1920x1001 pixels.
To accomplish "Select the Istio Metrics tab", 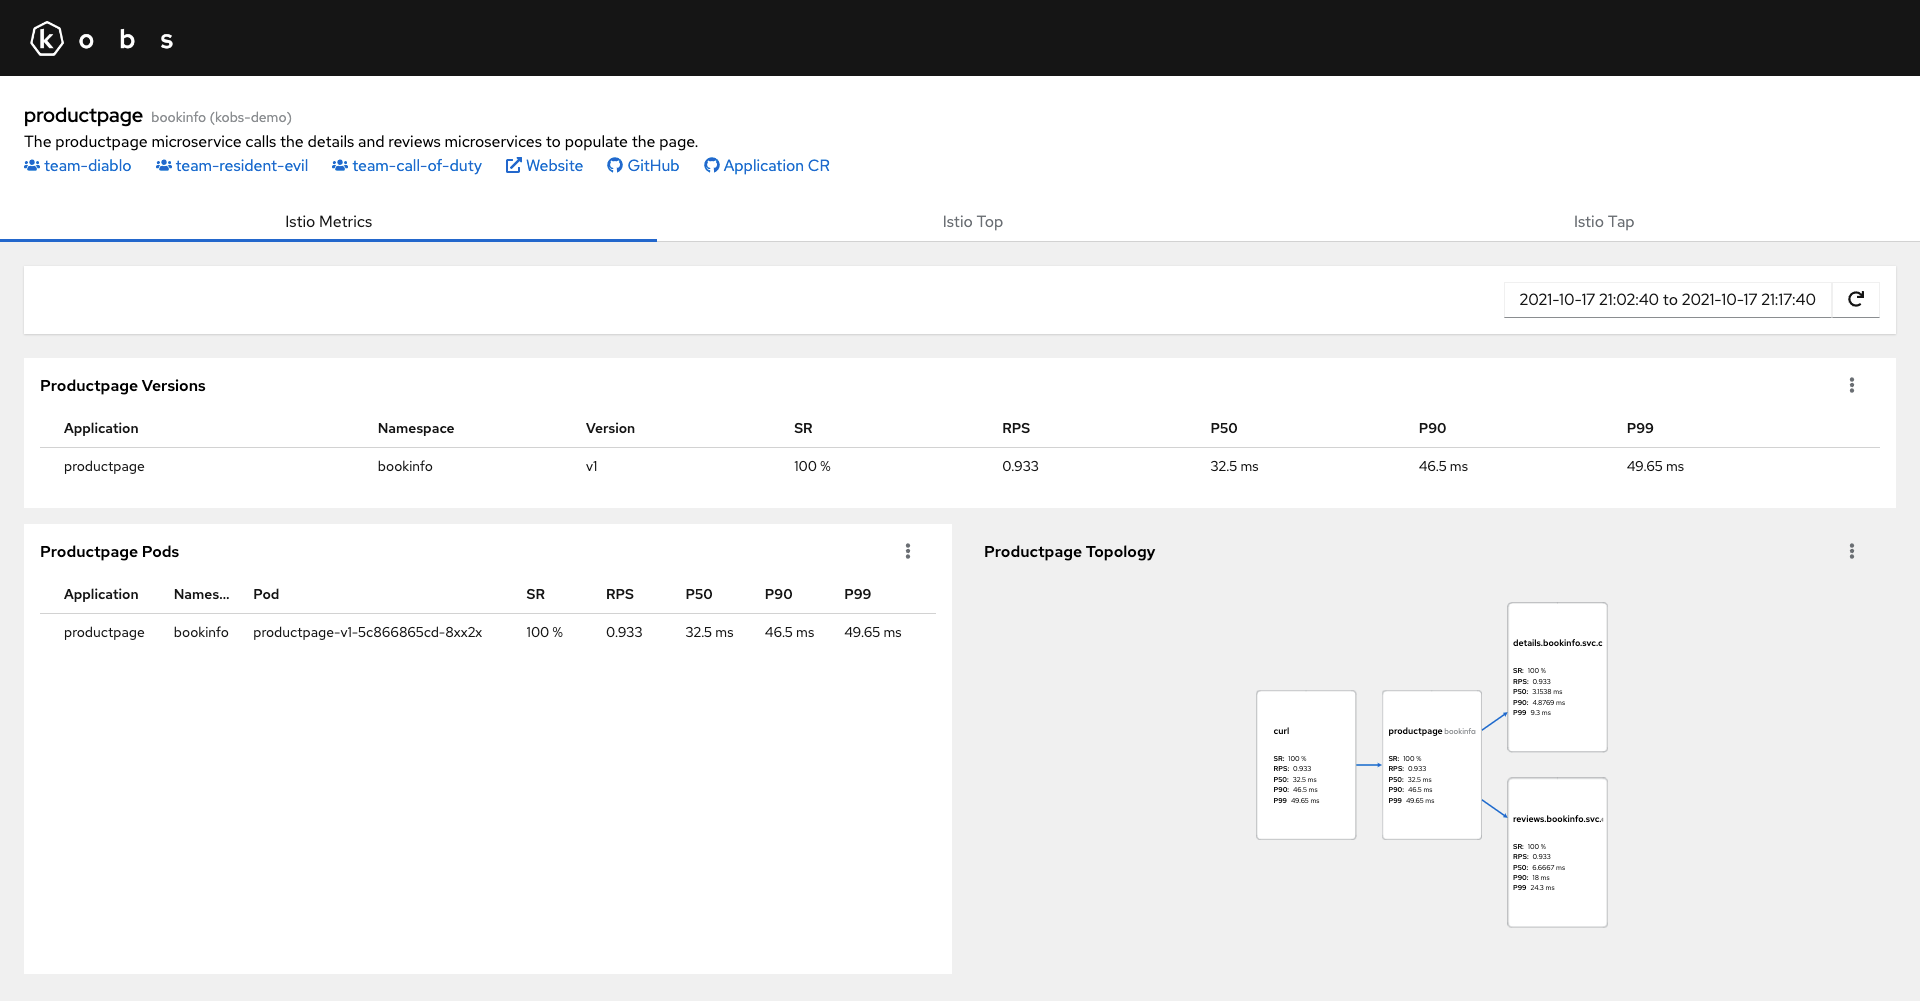I will tap(328, 221).
